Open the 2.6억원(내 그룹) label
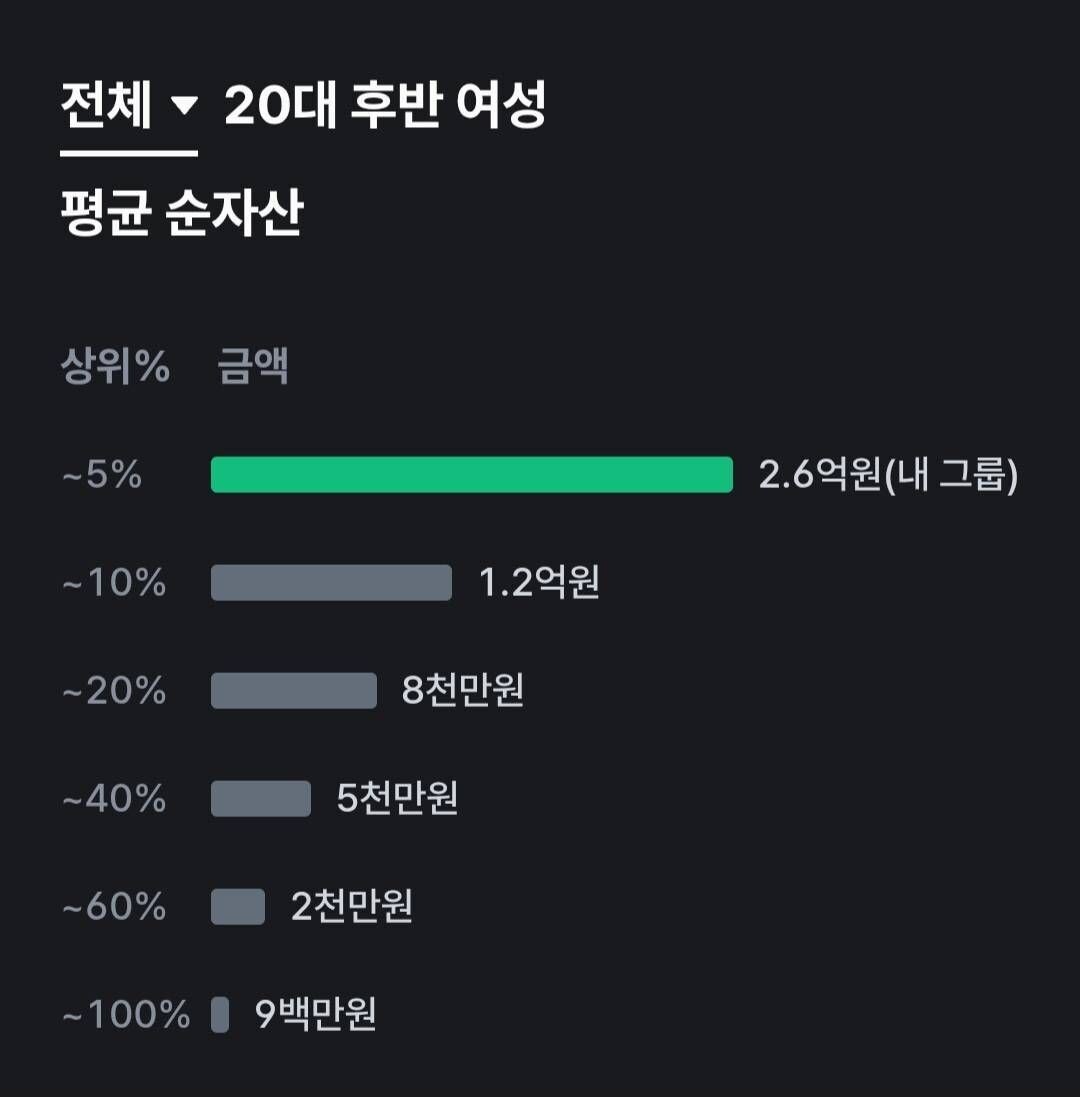 887,475
